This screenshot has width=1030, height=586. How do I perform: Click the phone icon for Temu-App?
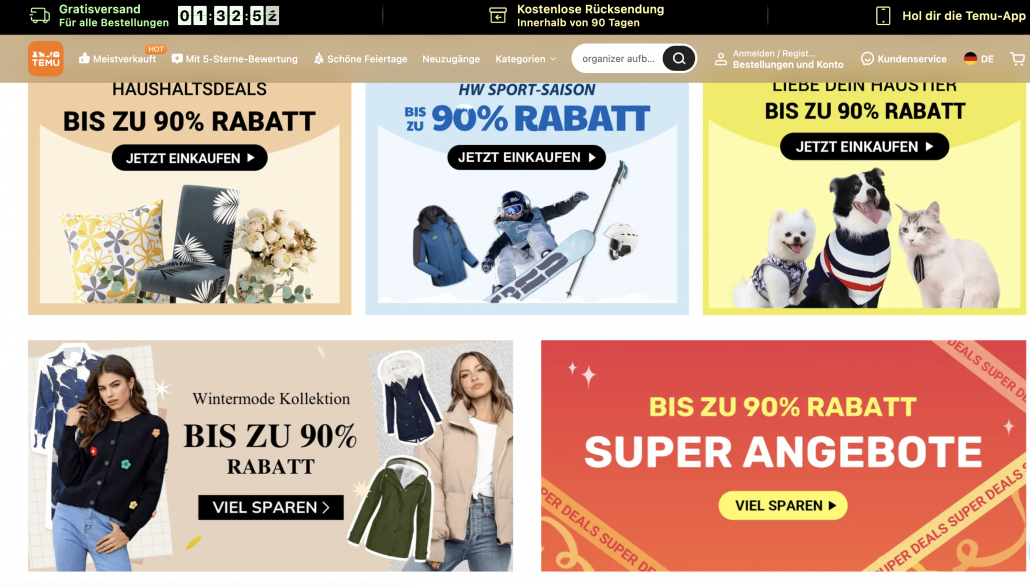pos(884,16)
